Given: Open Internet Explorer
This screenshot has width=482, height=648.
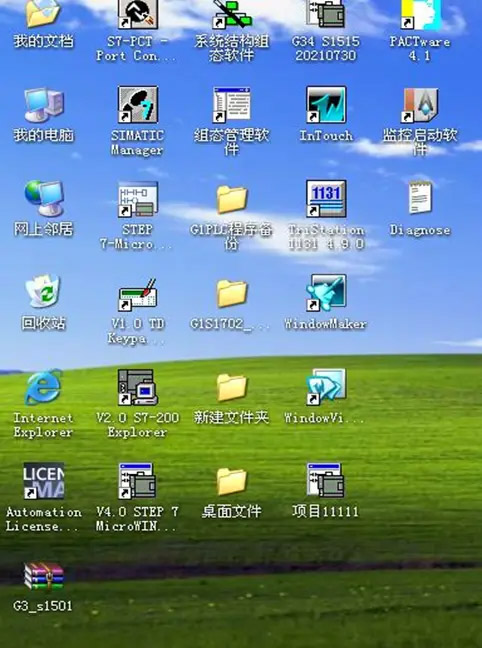Looking at the screenshot, I should pyautogui.click(x=43, y=387).
